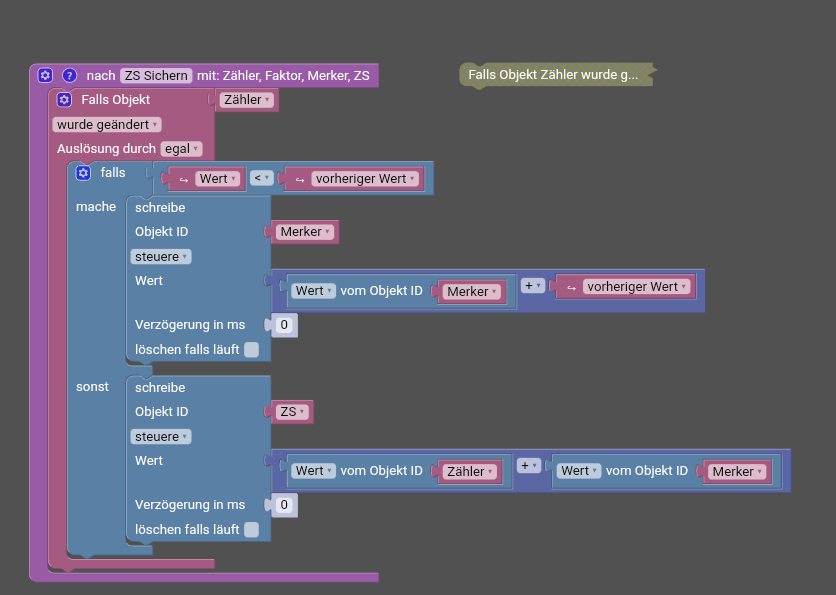Open the Wert dropdown in falls condition
This screenshot has height=595, width=836.
point(218,179)
